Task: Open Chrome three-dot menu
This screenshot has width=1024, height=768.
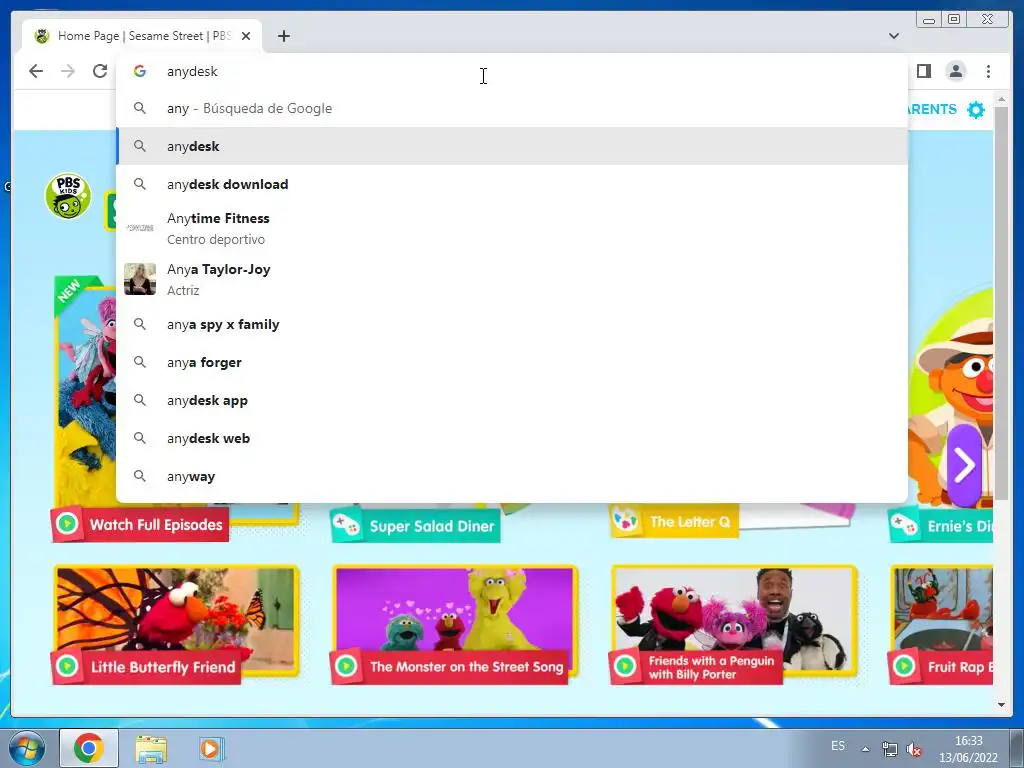Action: [x=988, y=71]
